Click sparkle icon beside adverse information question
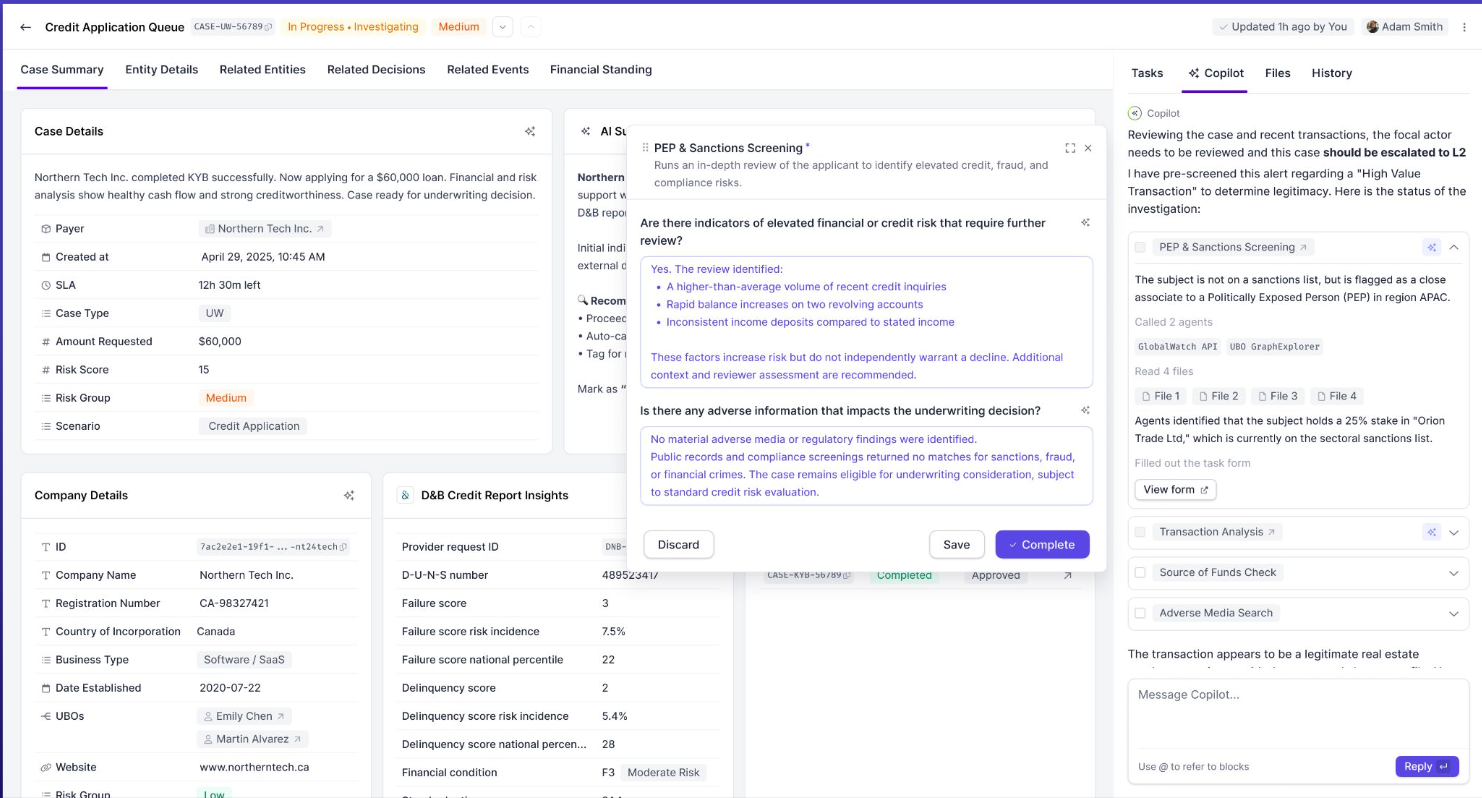The height and width of the screenshot is (798, 1482). click(1085, 410)
